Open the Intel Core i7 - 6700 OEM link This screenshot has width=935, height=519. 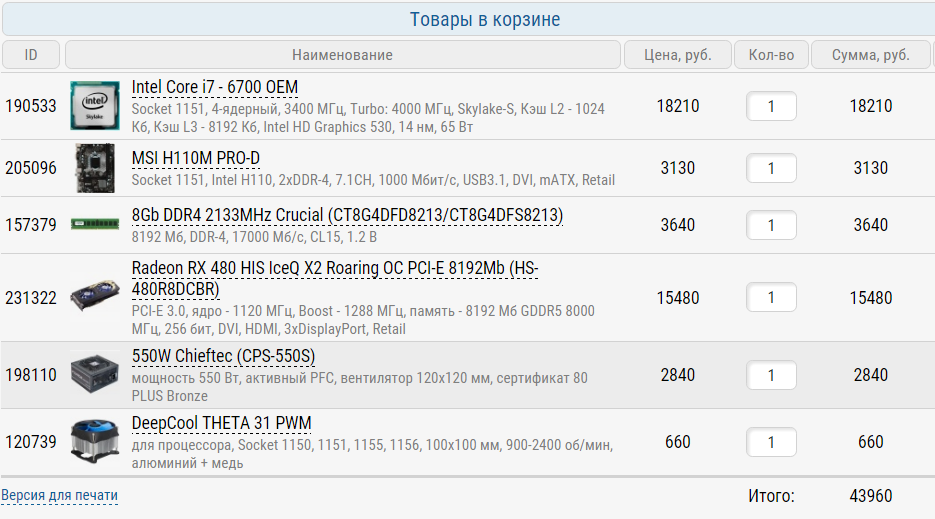pos(215,87)
